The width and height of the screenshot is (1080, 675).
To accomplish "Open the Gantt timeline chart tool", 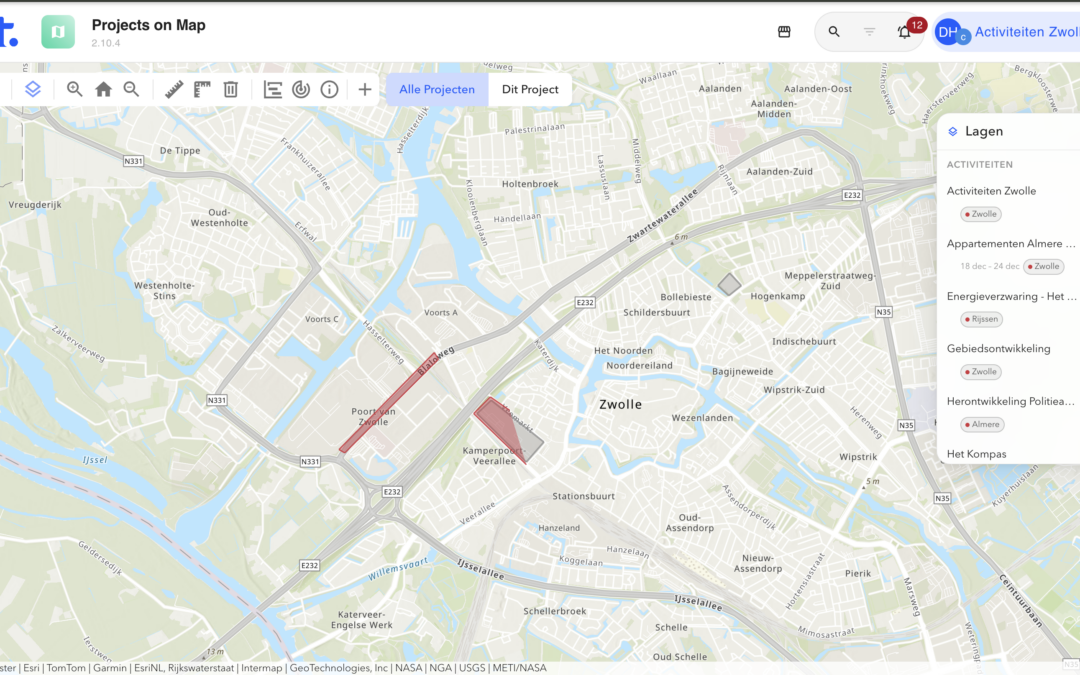I will click(273, 89).
